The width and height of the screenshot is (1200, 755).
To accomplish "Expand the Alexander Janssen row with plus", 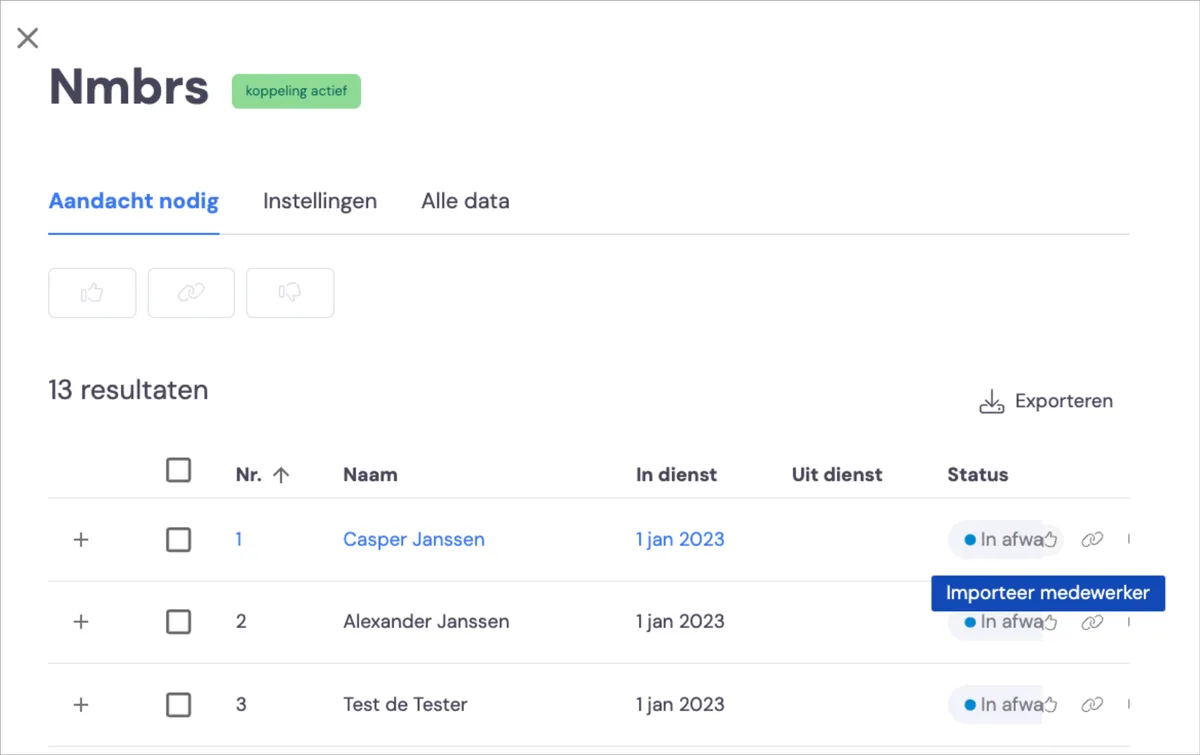I will [x=82, y=622].
